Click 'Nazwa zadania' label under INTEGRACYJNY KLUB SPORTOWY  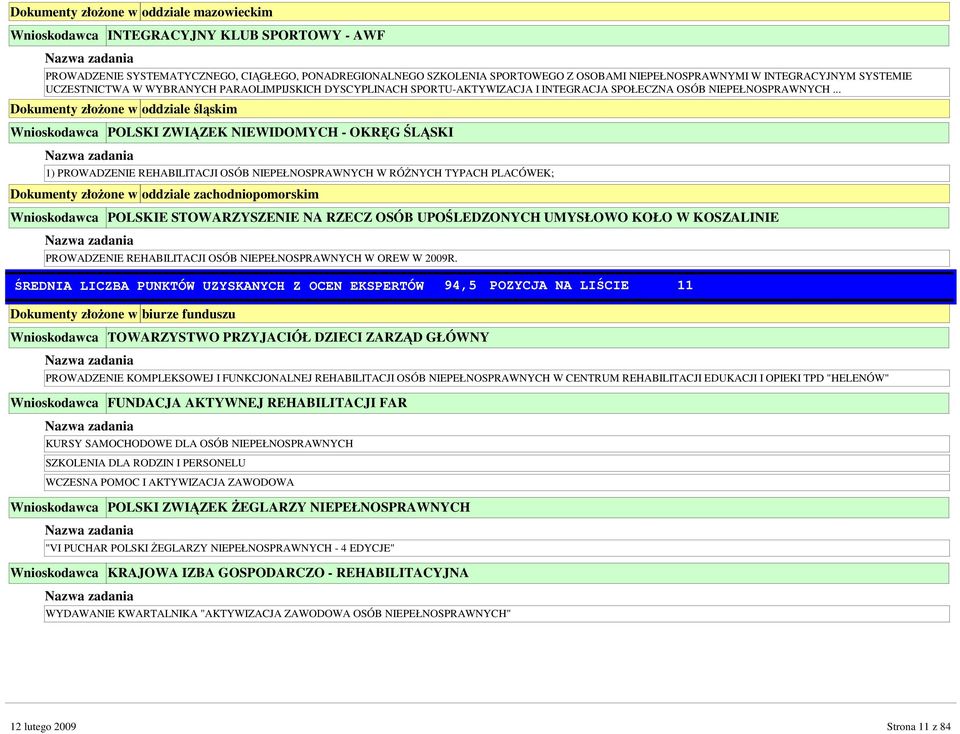[x=89, y=59]
